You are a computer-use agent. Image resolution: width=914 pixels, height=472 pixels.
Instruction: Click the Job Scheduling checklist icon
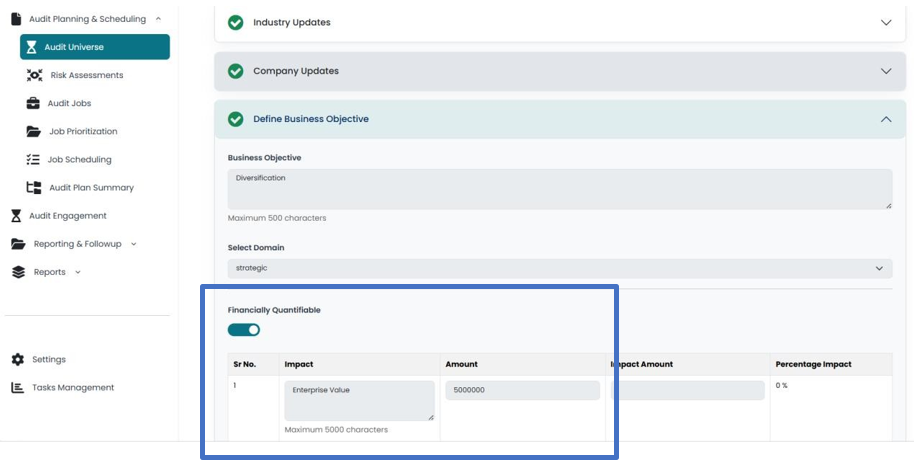pyautogui.click(x=33, y=159)
